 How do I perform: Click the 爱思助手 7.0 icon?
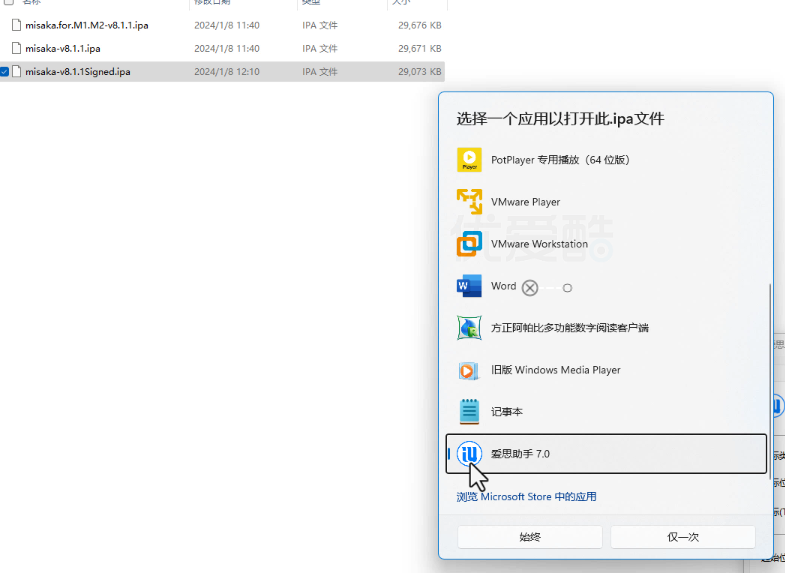469,454
